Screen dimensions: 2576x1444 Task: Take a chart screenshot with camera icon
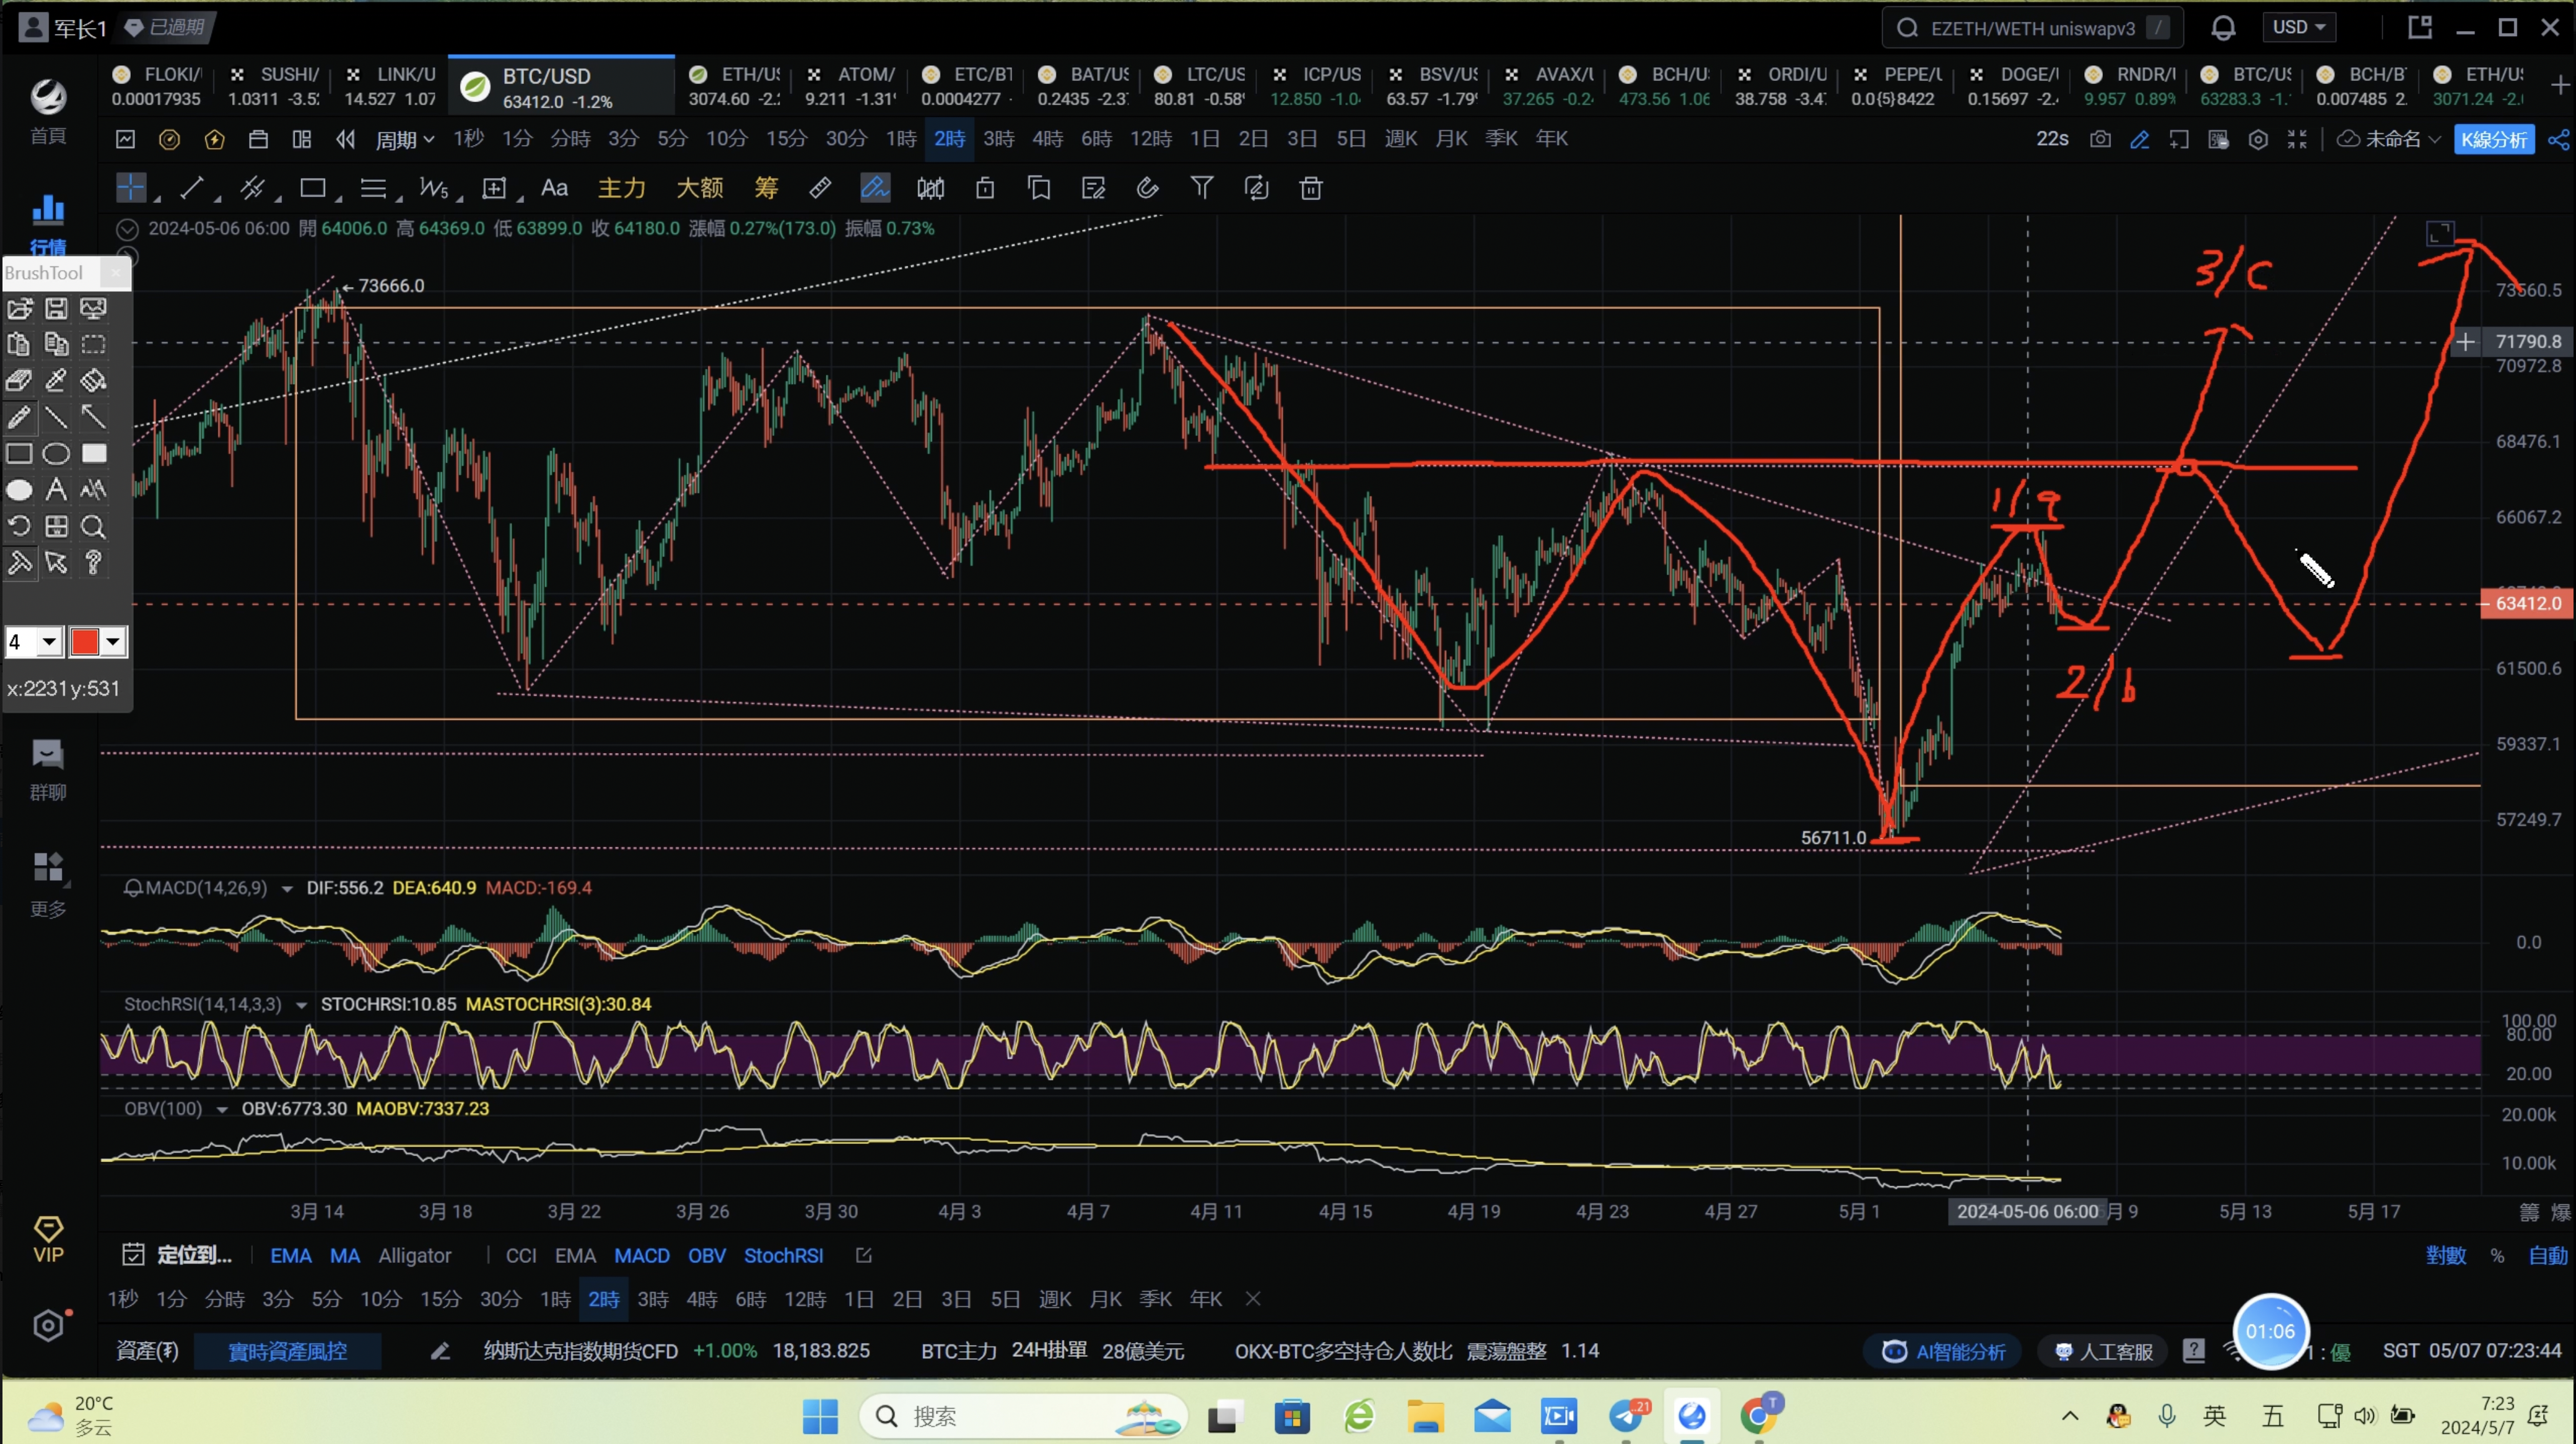point(2100,139)
